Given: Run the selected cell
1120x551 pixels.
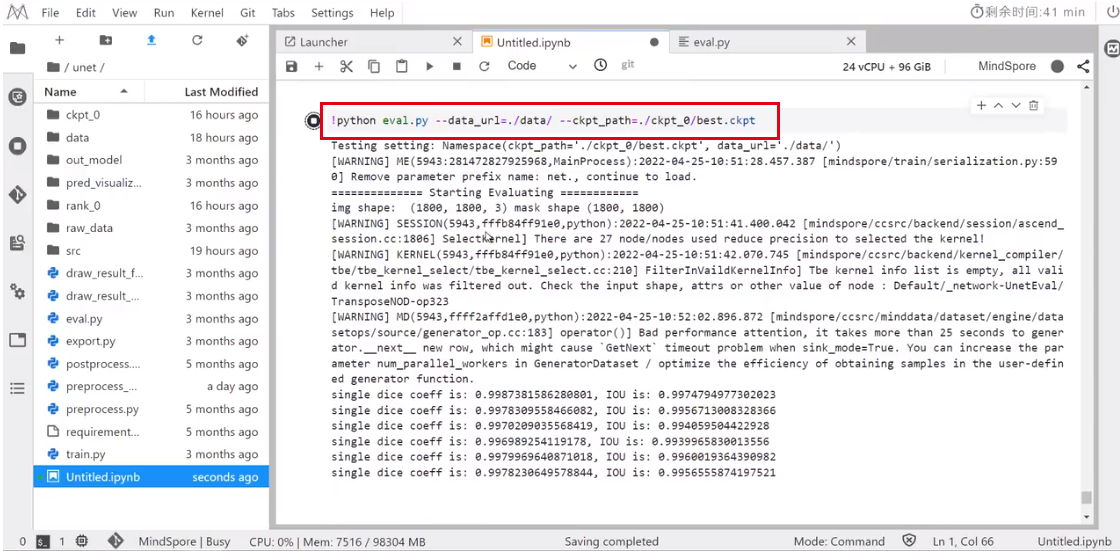Looking at the screenshot, I should 429,66.
